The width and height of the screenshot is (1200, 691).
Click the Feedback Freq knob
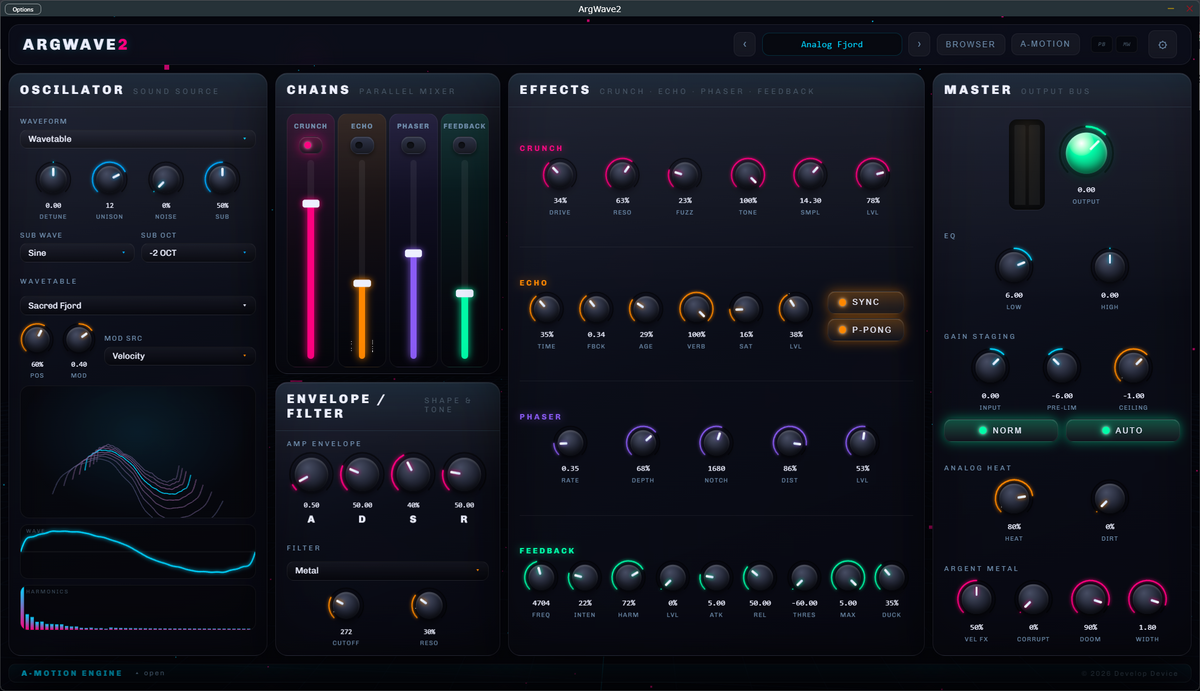click(x=540, y=577)
